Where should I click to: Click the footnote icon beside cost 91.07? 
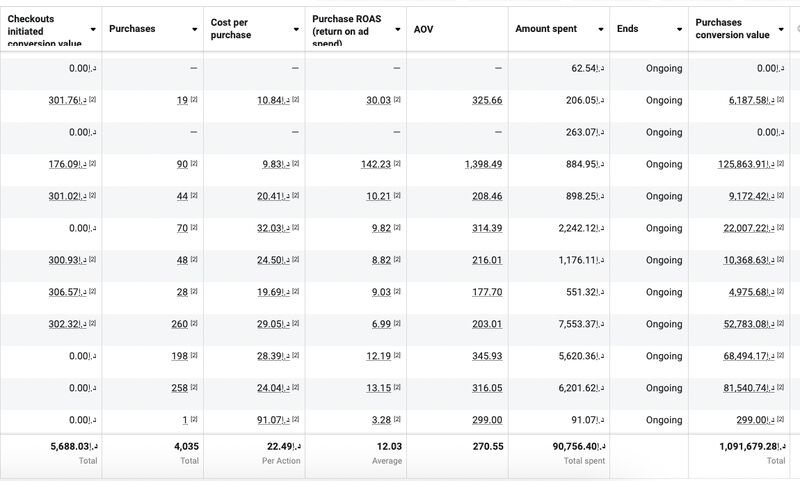point(296,420)
